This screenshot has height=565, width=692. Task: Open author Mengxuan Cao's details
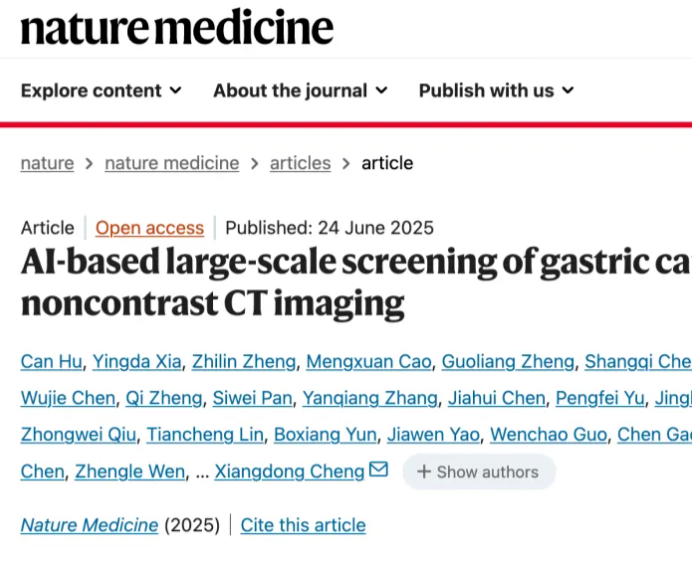367,362
